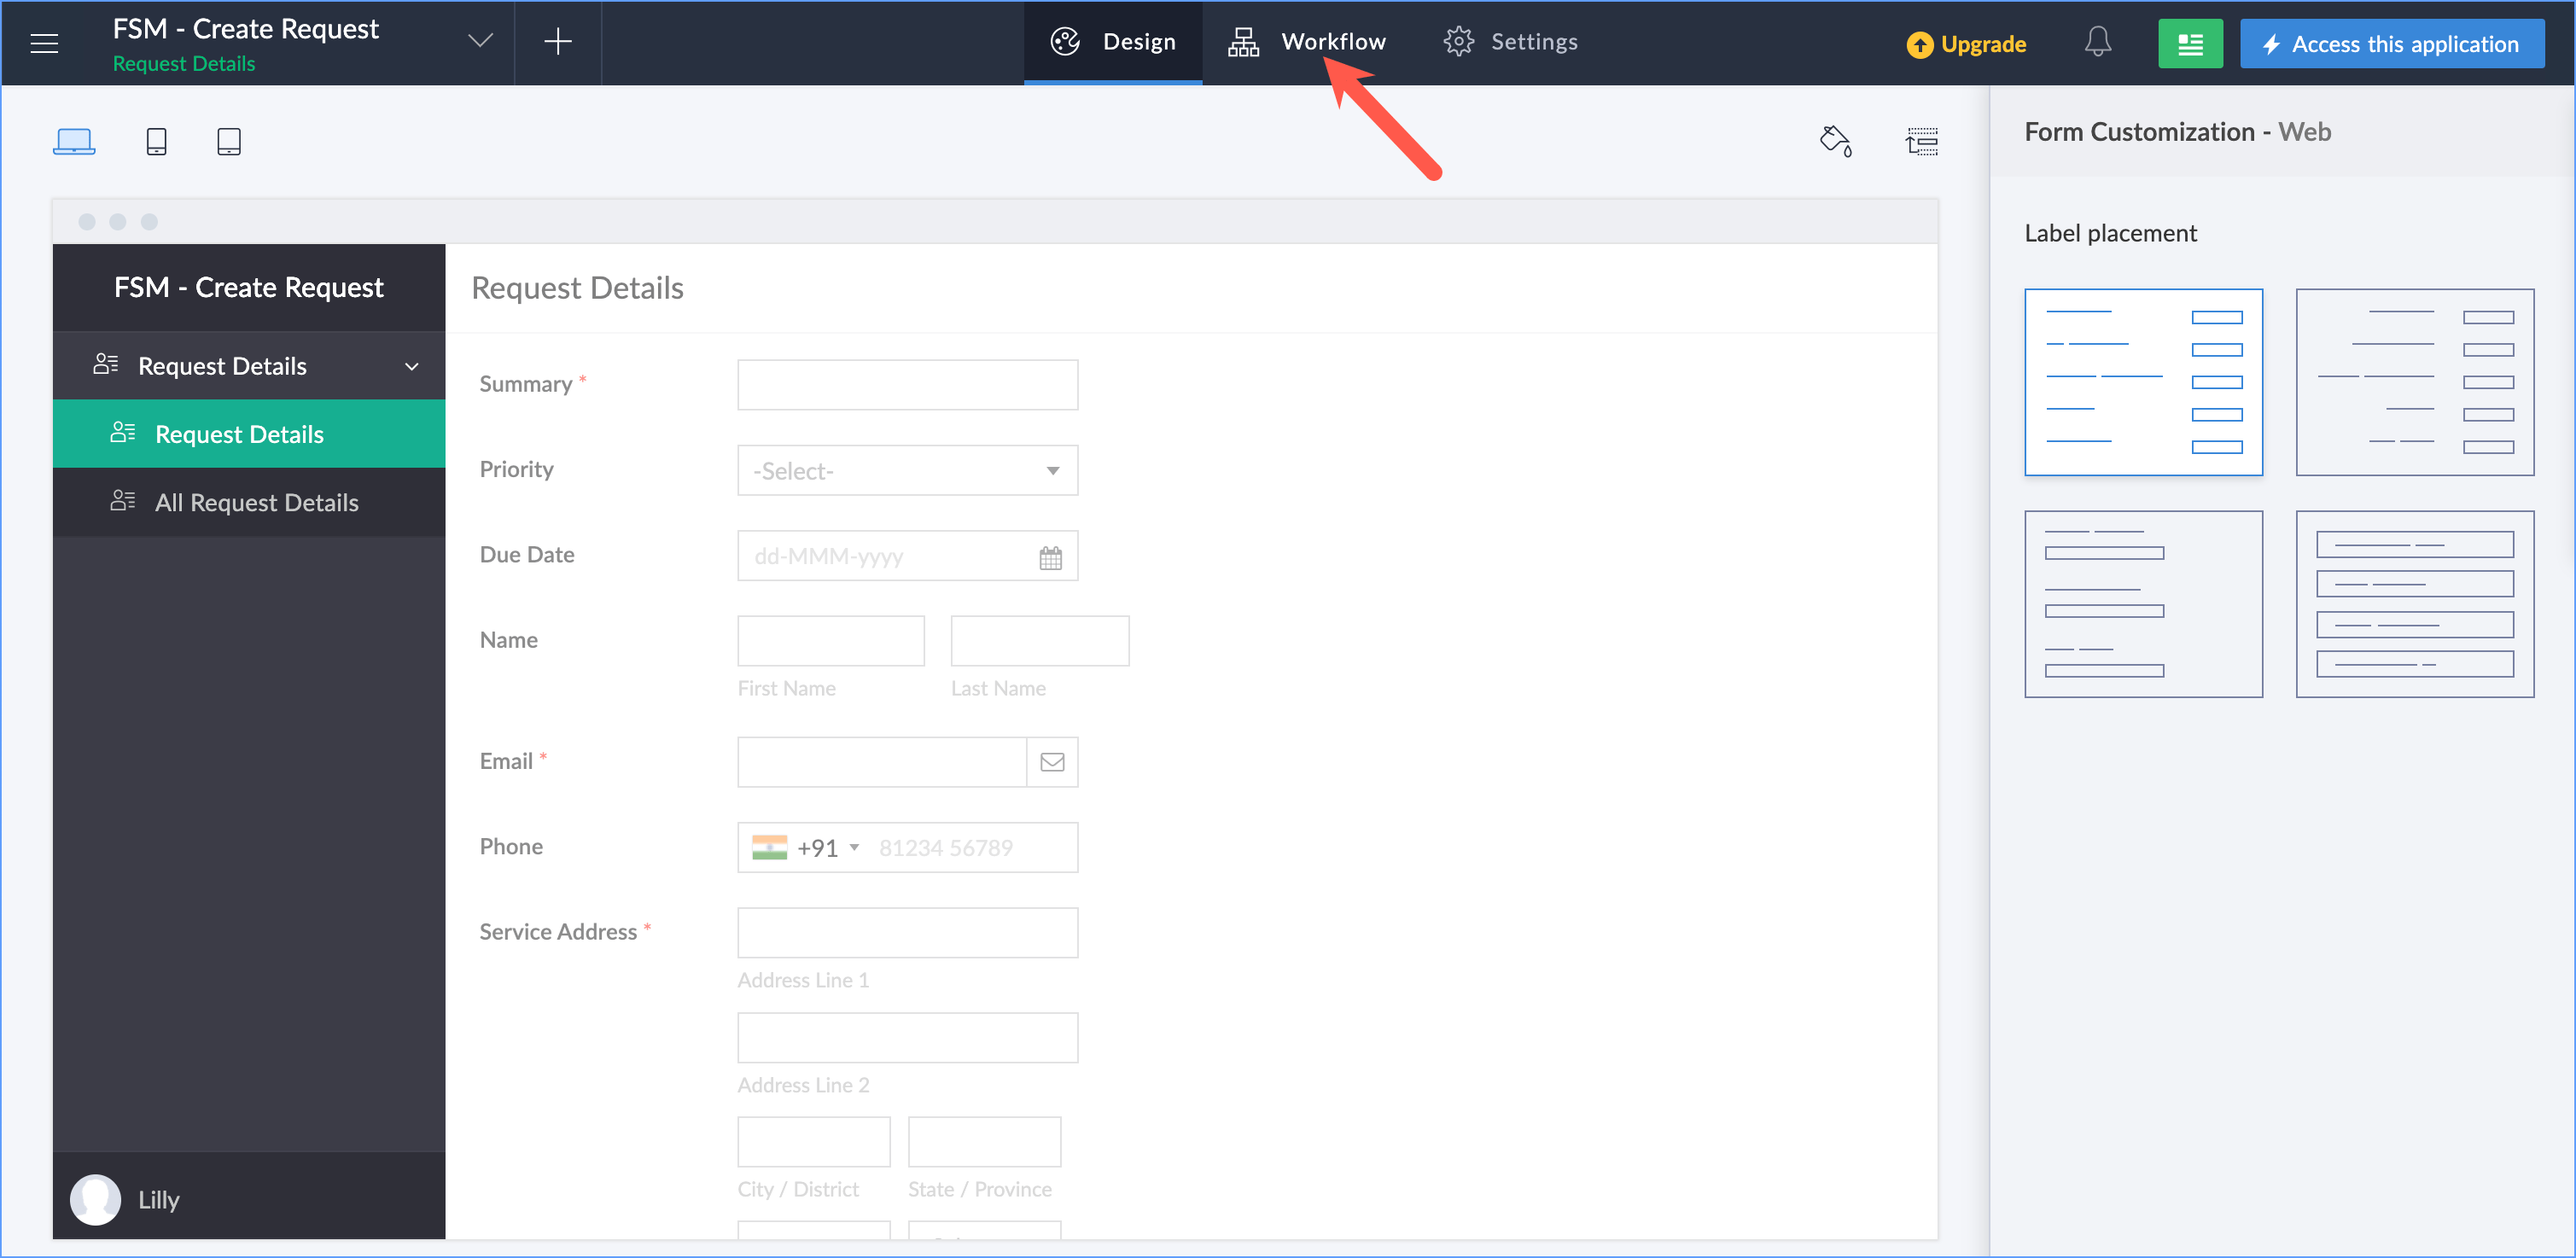Click into the Summary input field

tap(907, 385)
